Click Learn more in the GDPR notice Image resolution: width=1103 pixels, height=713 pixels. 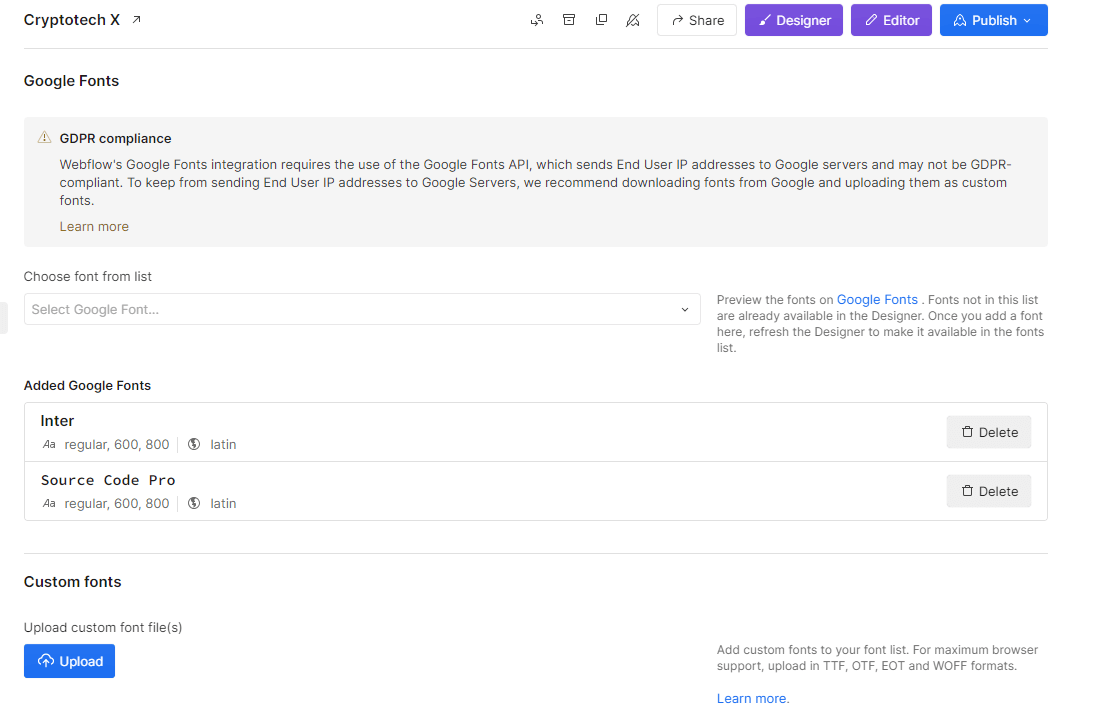pos(94,226)
